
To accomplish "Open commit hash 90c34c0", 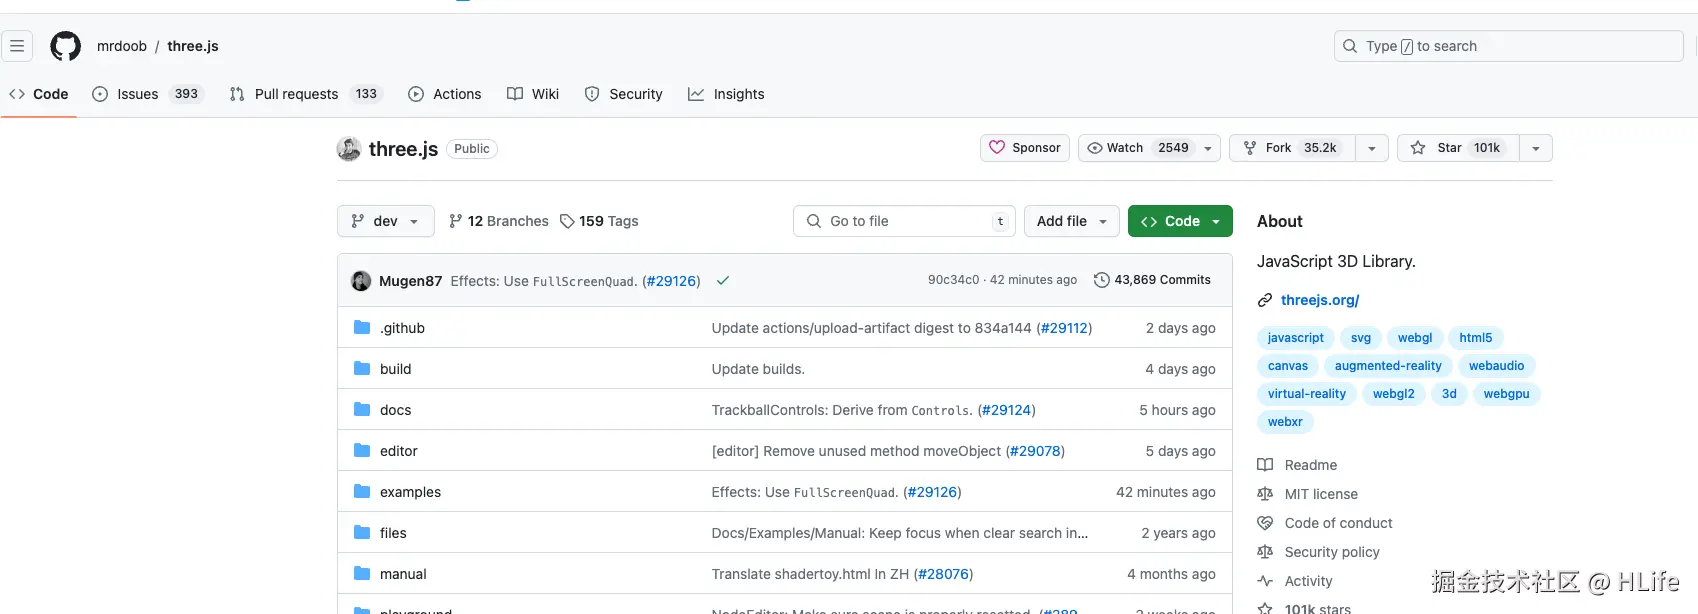I will click(x=953, y=280).
